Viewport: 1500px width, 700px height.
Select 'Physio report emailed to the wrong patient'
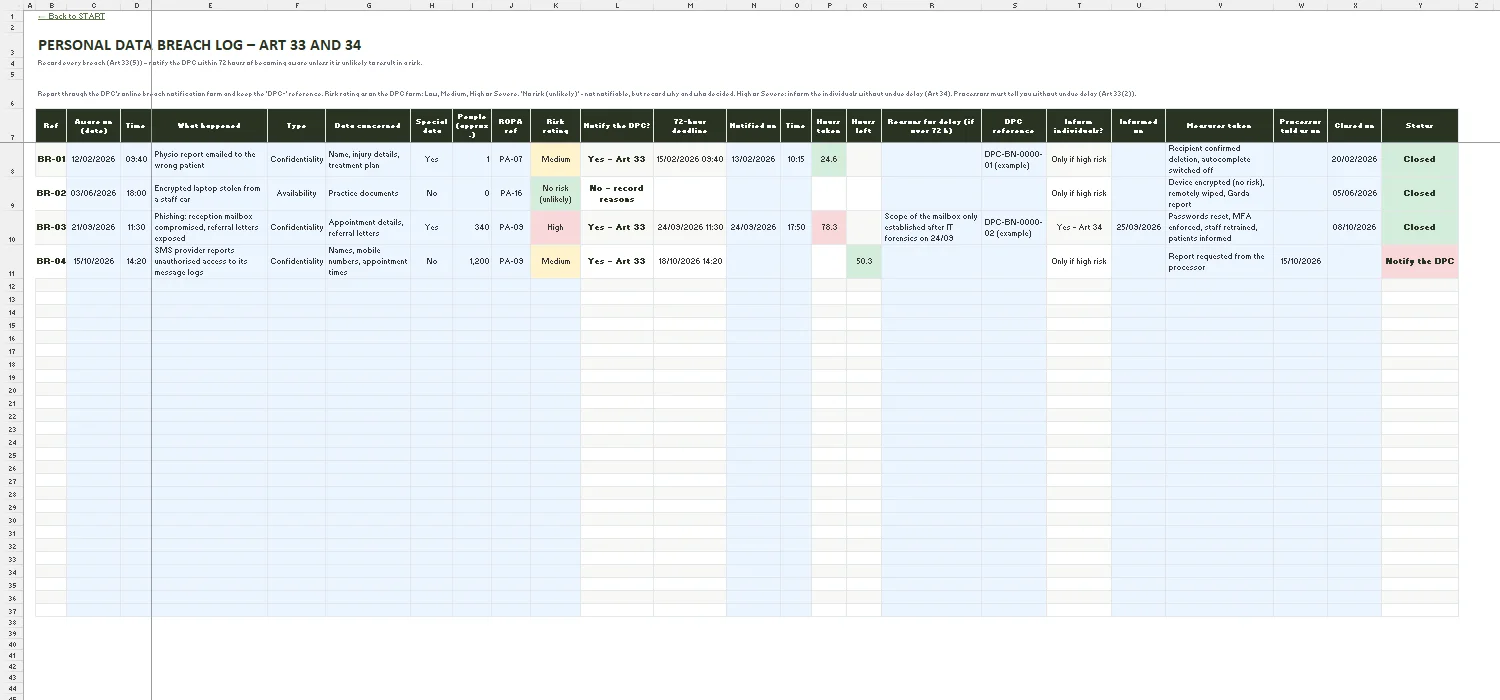point(209,159)
